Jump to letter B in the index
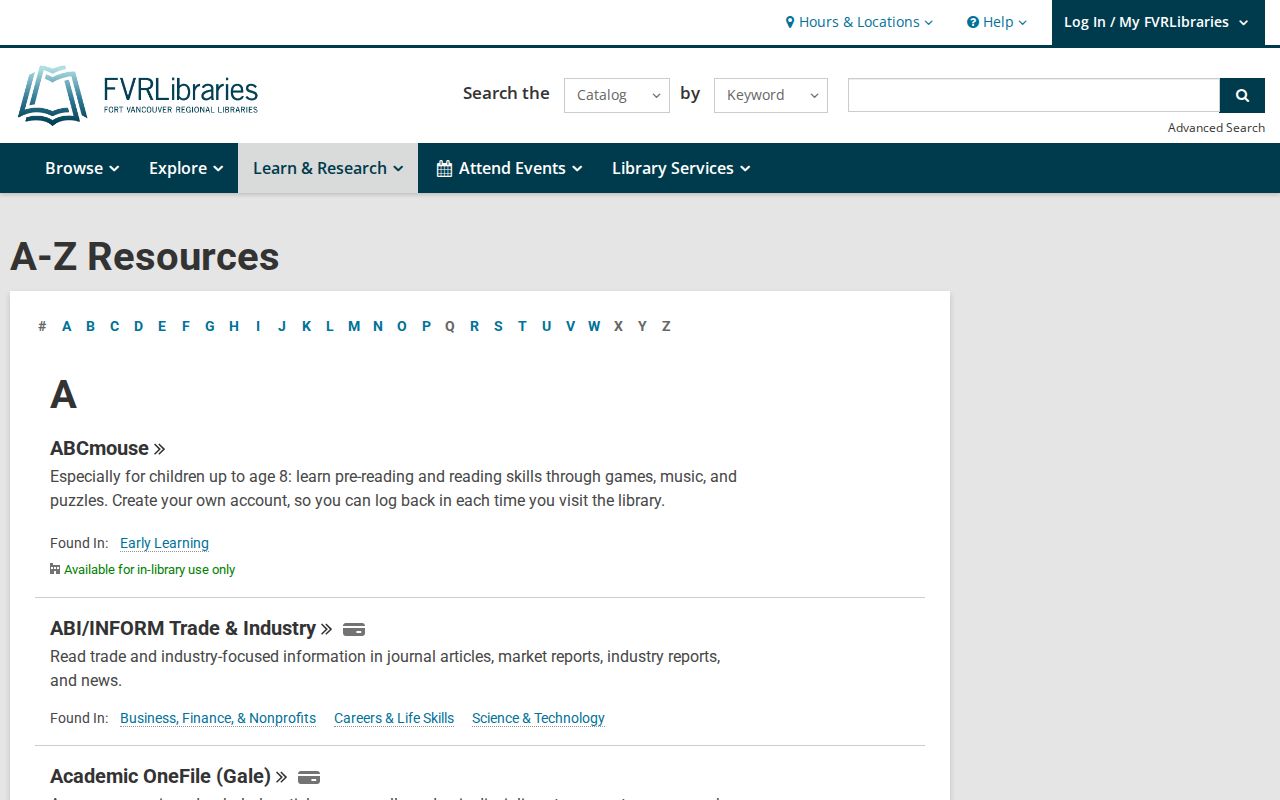 pyautogui.click(x=90, y=326)
